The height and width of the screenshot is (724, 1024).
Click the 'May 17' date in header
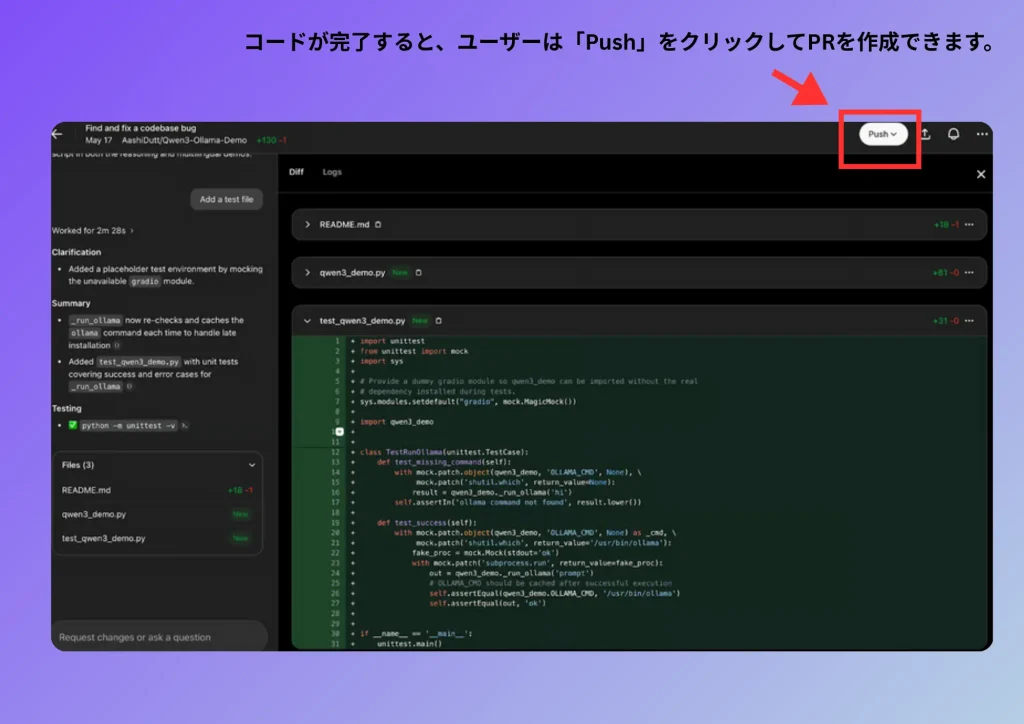[x=99, y=140]
